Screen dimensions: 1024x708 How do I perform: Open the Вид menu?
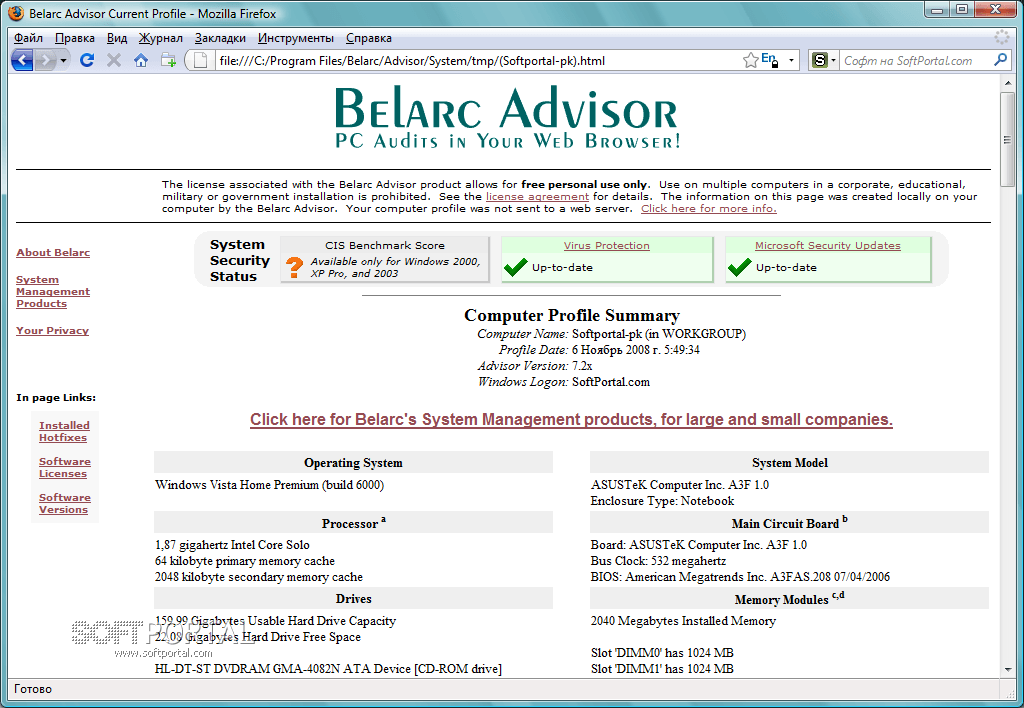pos(117,38)
